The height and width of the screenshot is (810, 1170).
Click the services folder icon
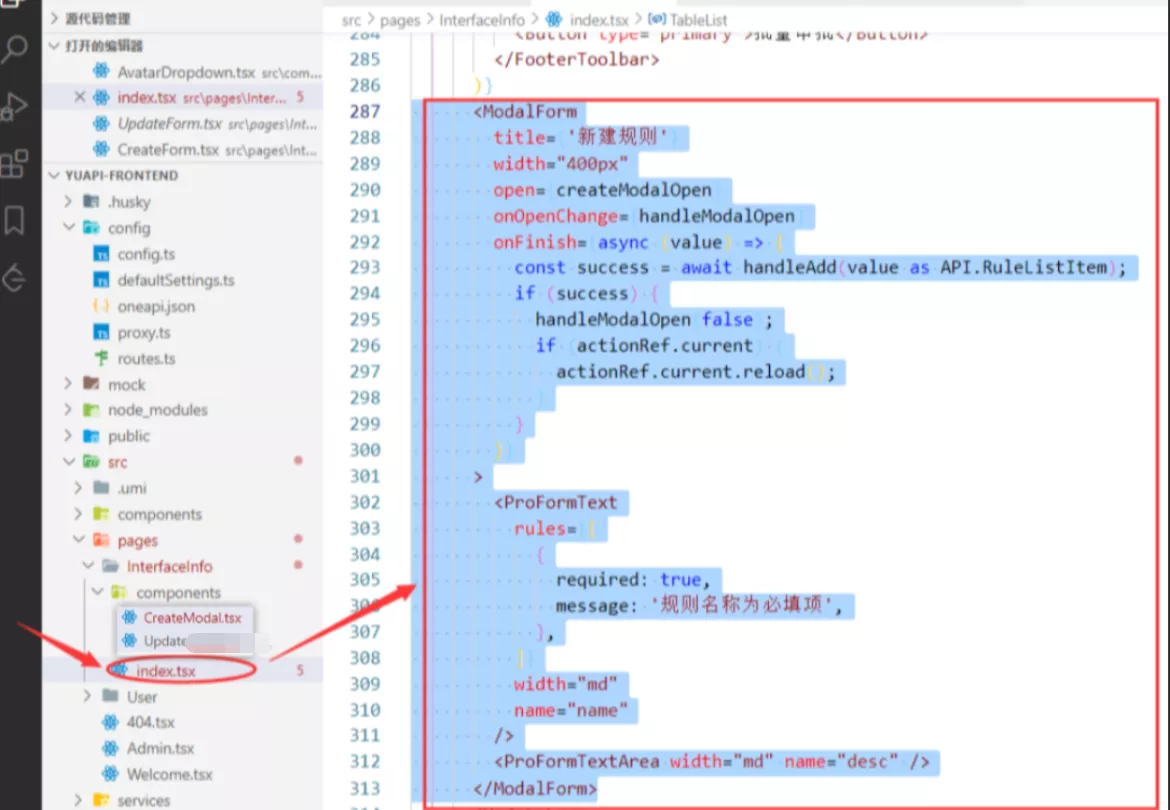tap(101, 800)
